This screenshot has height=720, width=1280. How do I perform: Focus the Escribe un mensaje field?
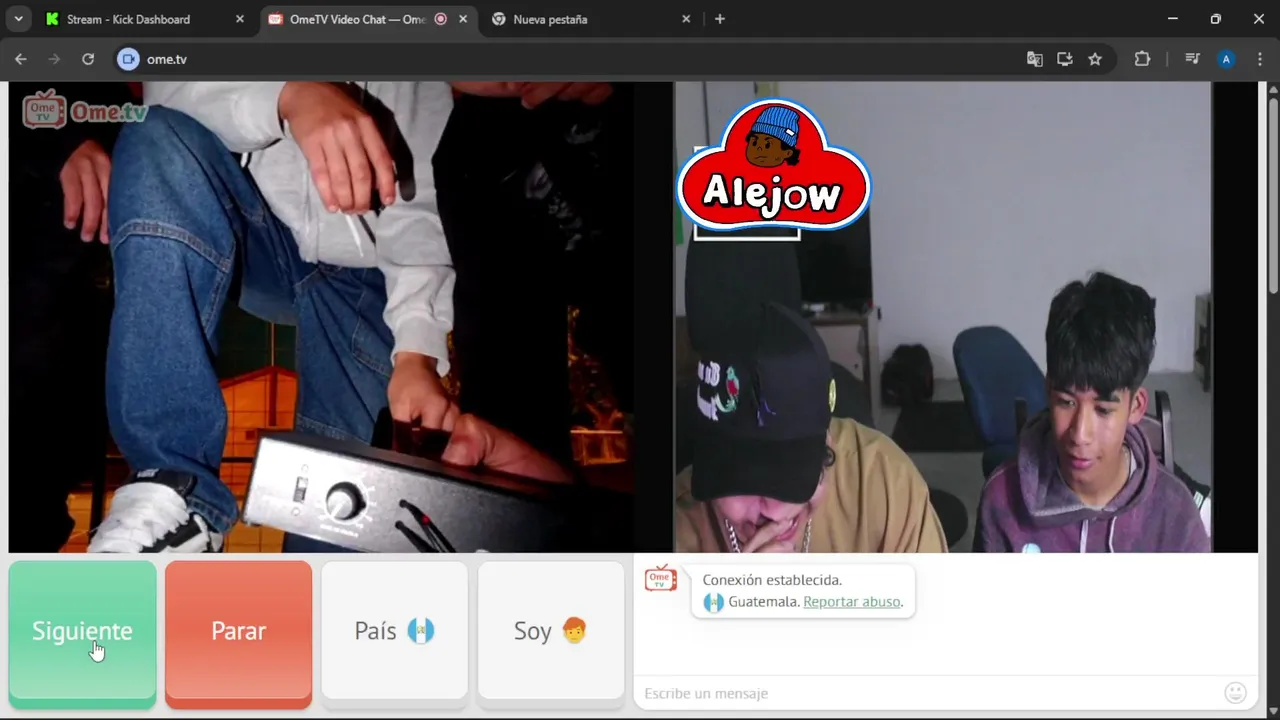click(x=930, y=693)
